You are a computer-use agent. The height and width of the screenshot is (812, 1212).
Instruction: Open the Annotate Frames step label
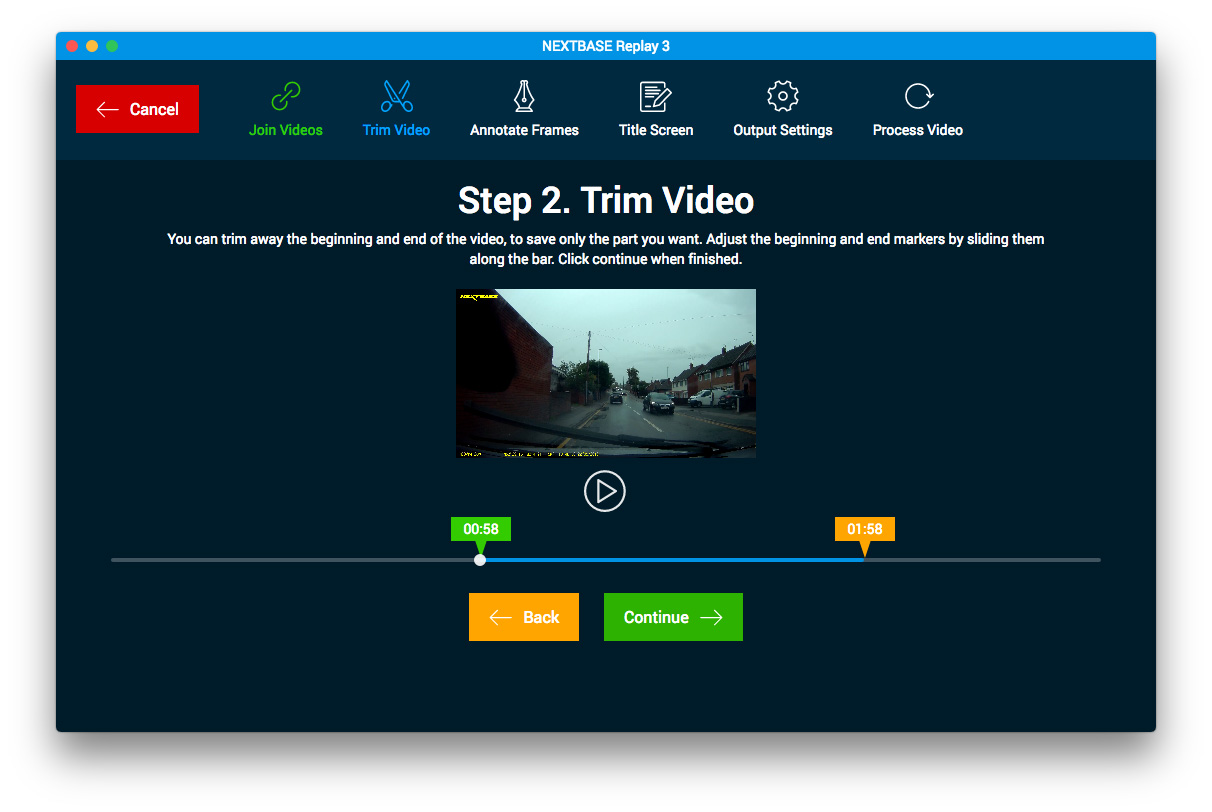(x=524, y=130)
